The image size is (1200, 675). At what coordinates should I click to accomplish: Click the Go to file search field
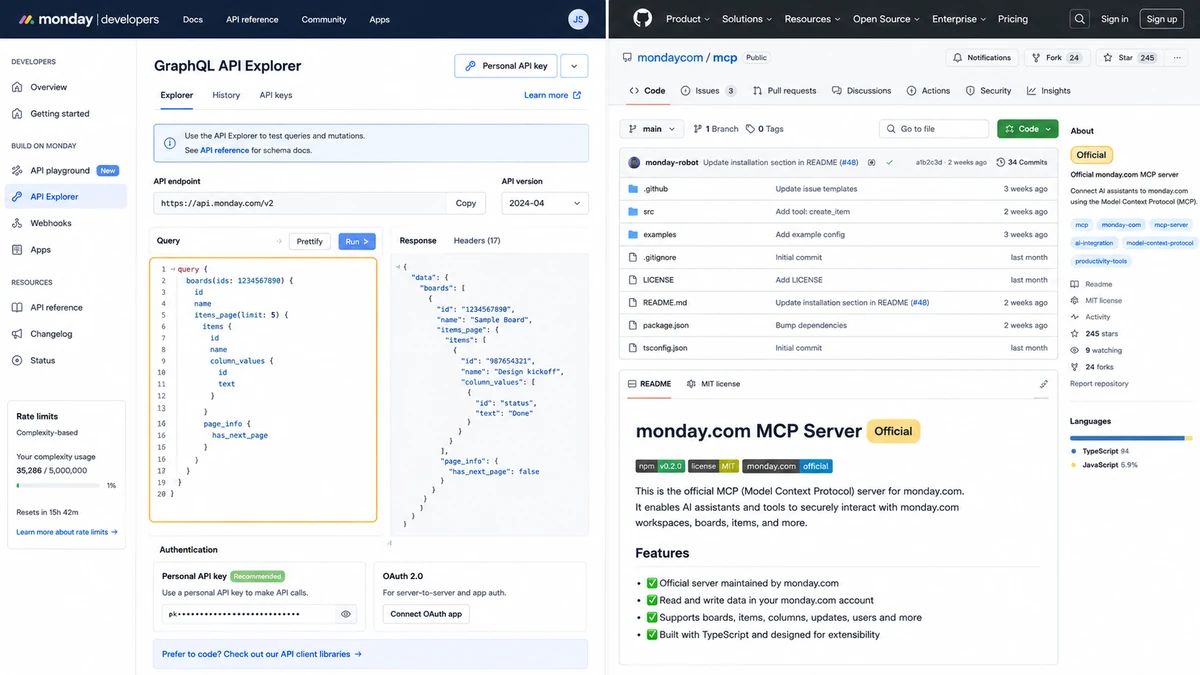pyautogui.click(x=934, y=129)
